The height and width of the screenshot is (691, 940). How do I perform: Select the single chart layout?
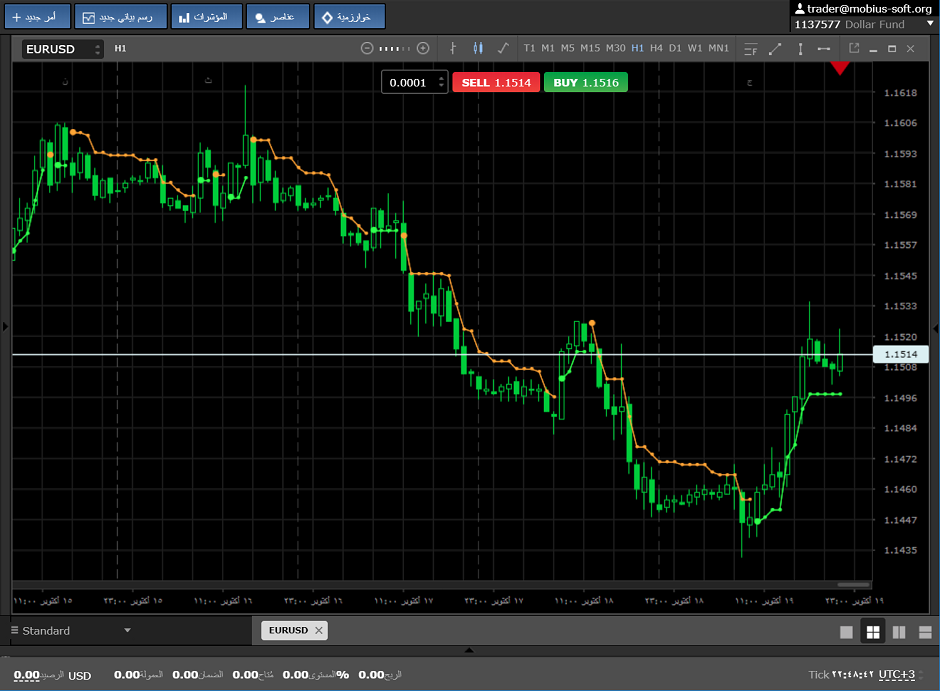coord(846,631)
